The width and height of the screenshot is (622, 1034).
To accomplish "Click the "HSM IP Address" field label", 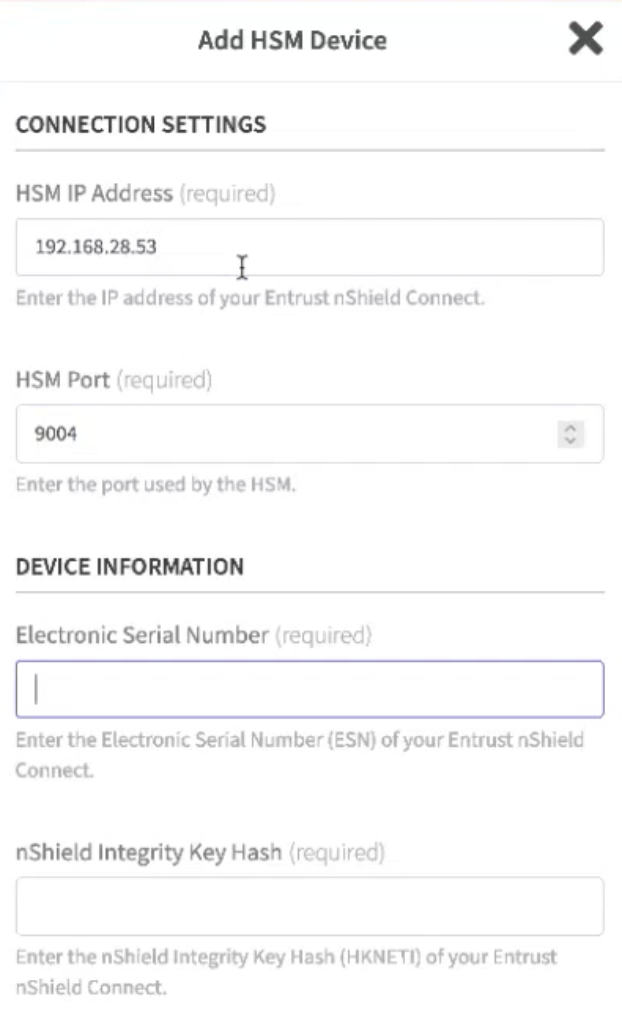I will click(x=94, y=193).
